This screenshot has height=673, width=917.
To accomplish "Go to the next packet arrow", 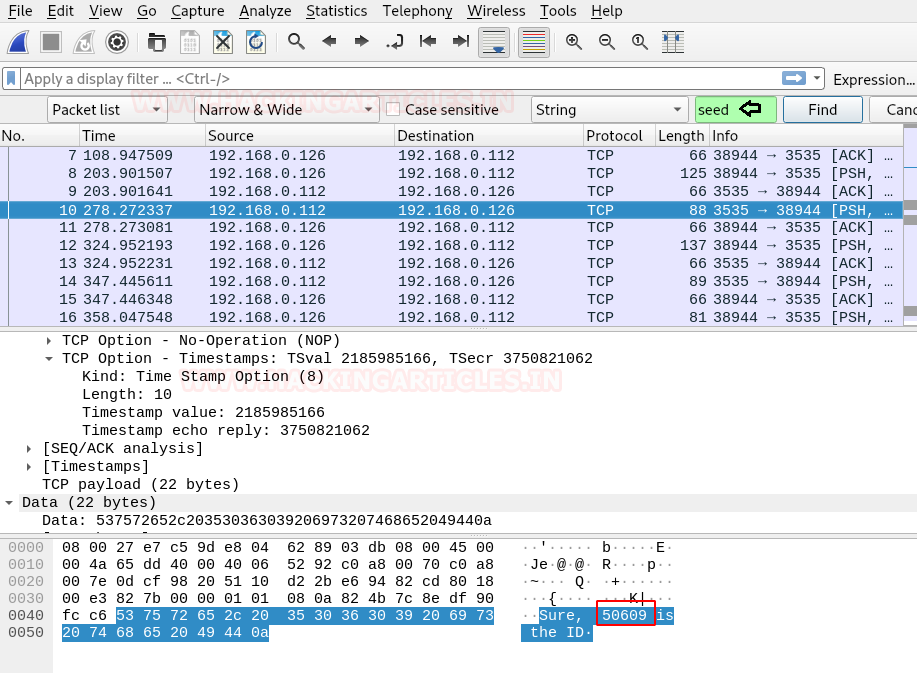I will (362, 41).
